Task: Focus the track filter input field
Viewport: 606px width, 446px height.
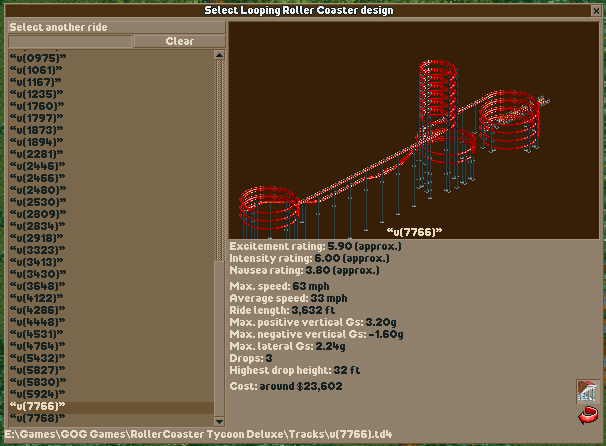Action: point(70,41)
